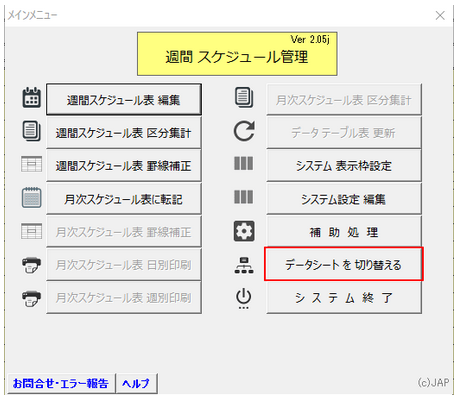
Task: Open システム設定 編集
Action: point(344,199)
